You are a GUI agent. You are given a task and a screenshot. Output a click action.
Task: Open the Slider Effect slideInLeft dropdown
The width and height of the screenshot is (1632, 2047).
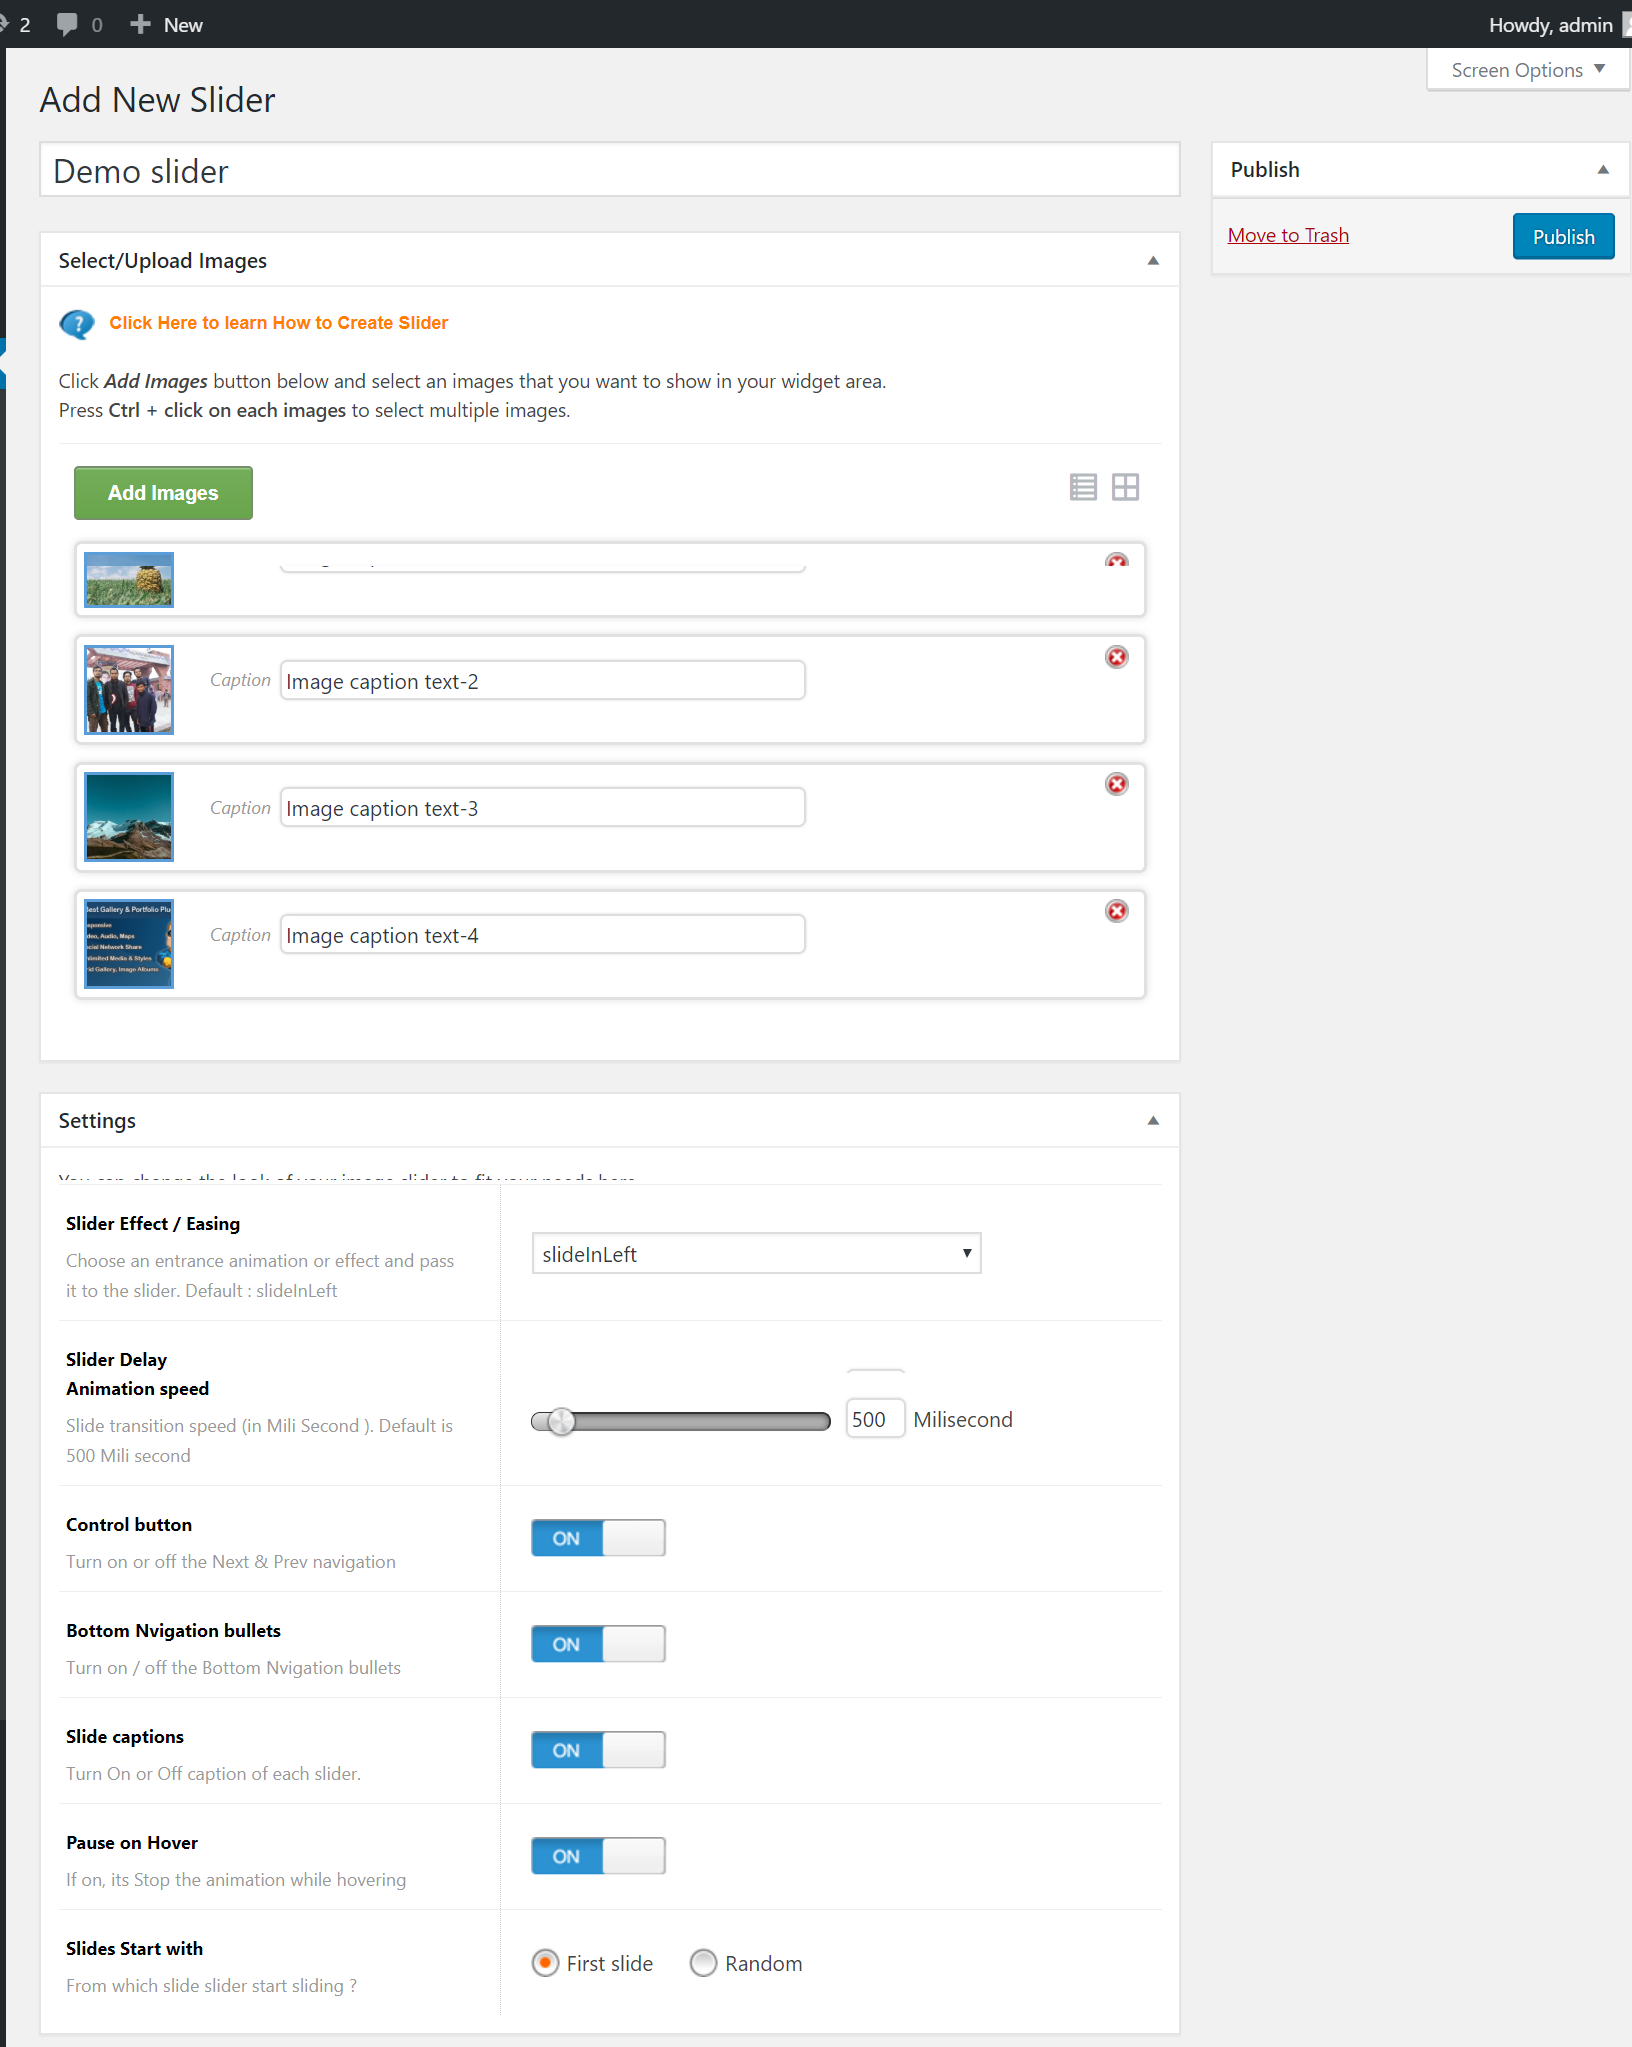(x=756, y=1254)
